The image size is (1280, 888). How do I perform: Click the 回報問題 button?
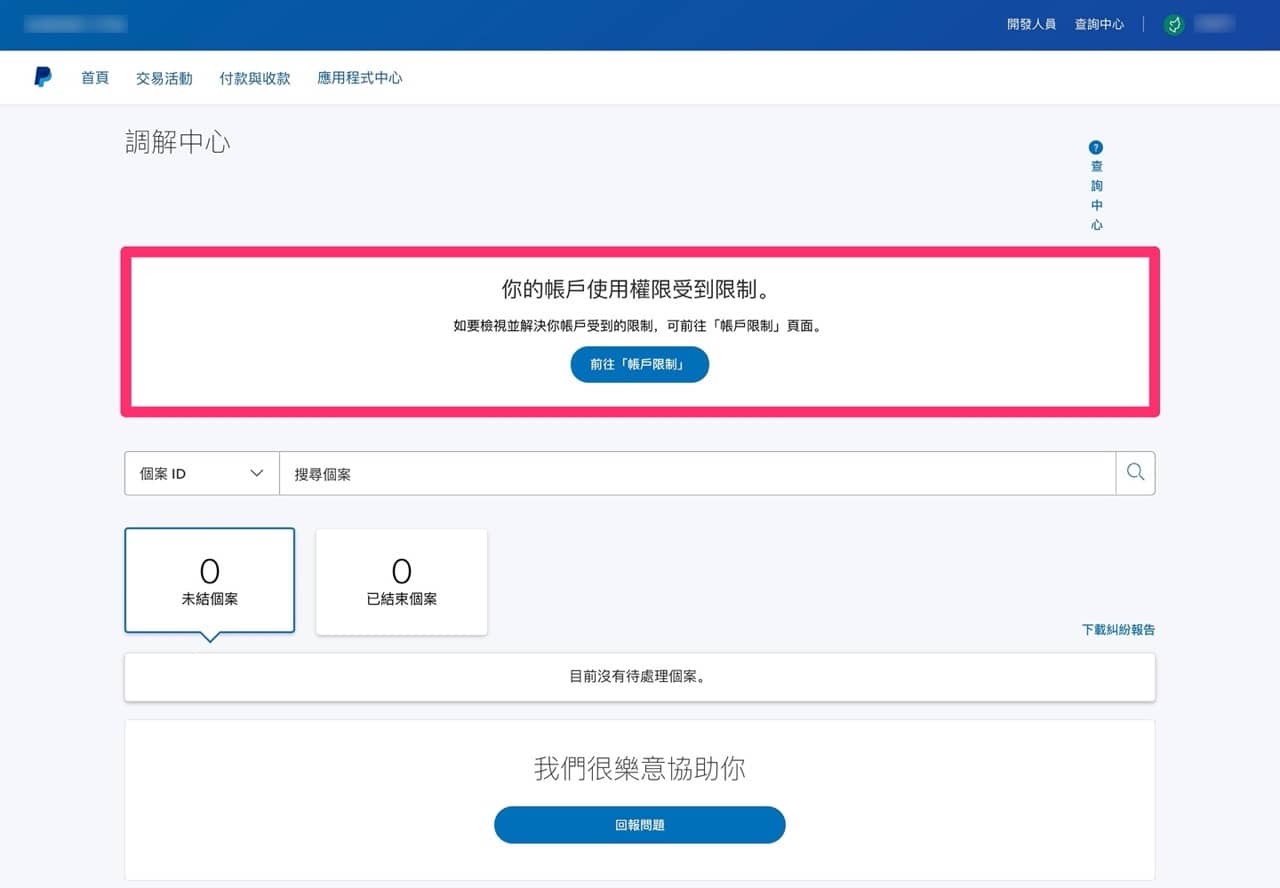pos(640,825)
